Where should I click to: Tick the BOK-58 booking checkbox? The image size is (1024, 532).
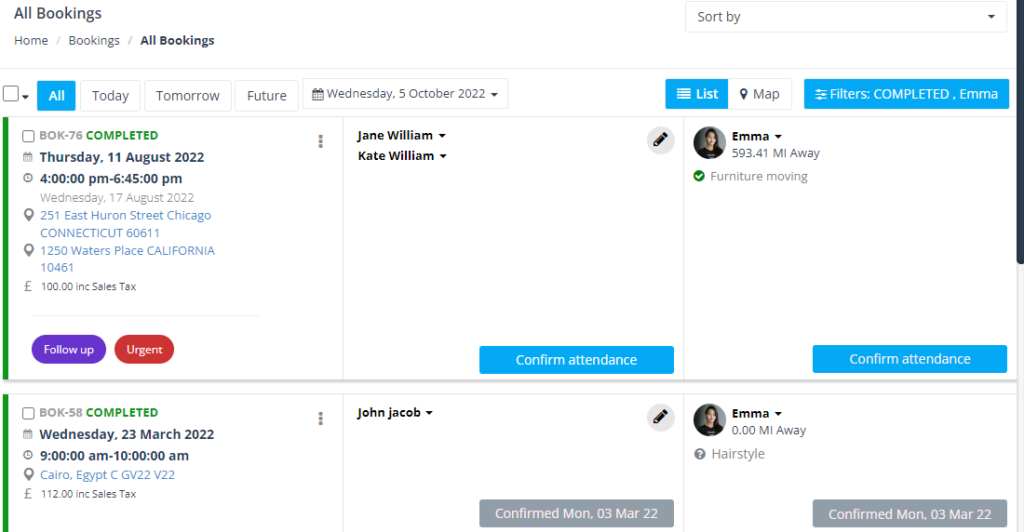point(28,413)
